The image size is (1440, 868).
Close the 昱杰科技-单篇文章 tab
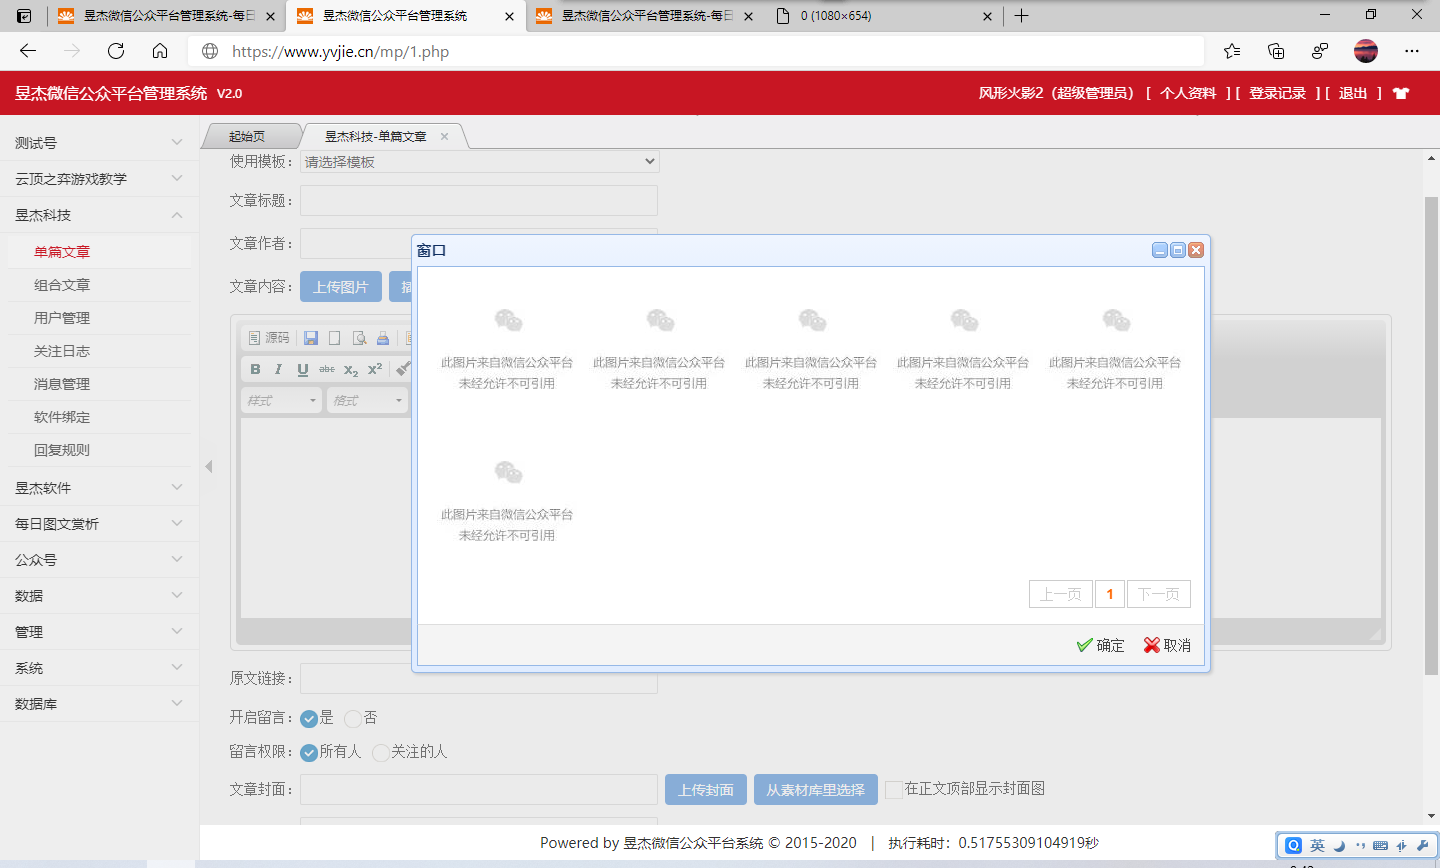(444, 136)
